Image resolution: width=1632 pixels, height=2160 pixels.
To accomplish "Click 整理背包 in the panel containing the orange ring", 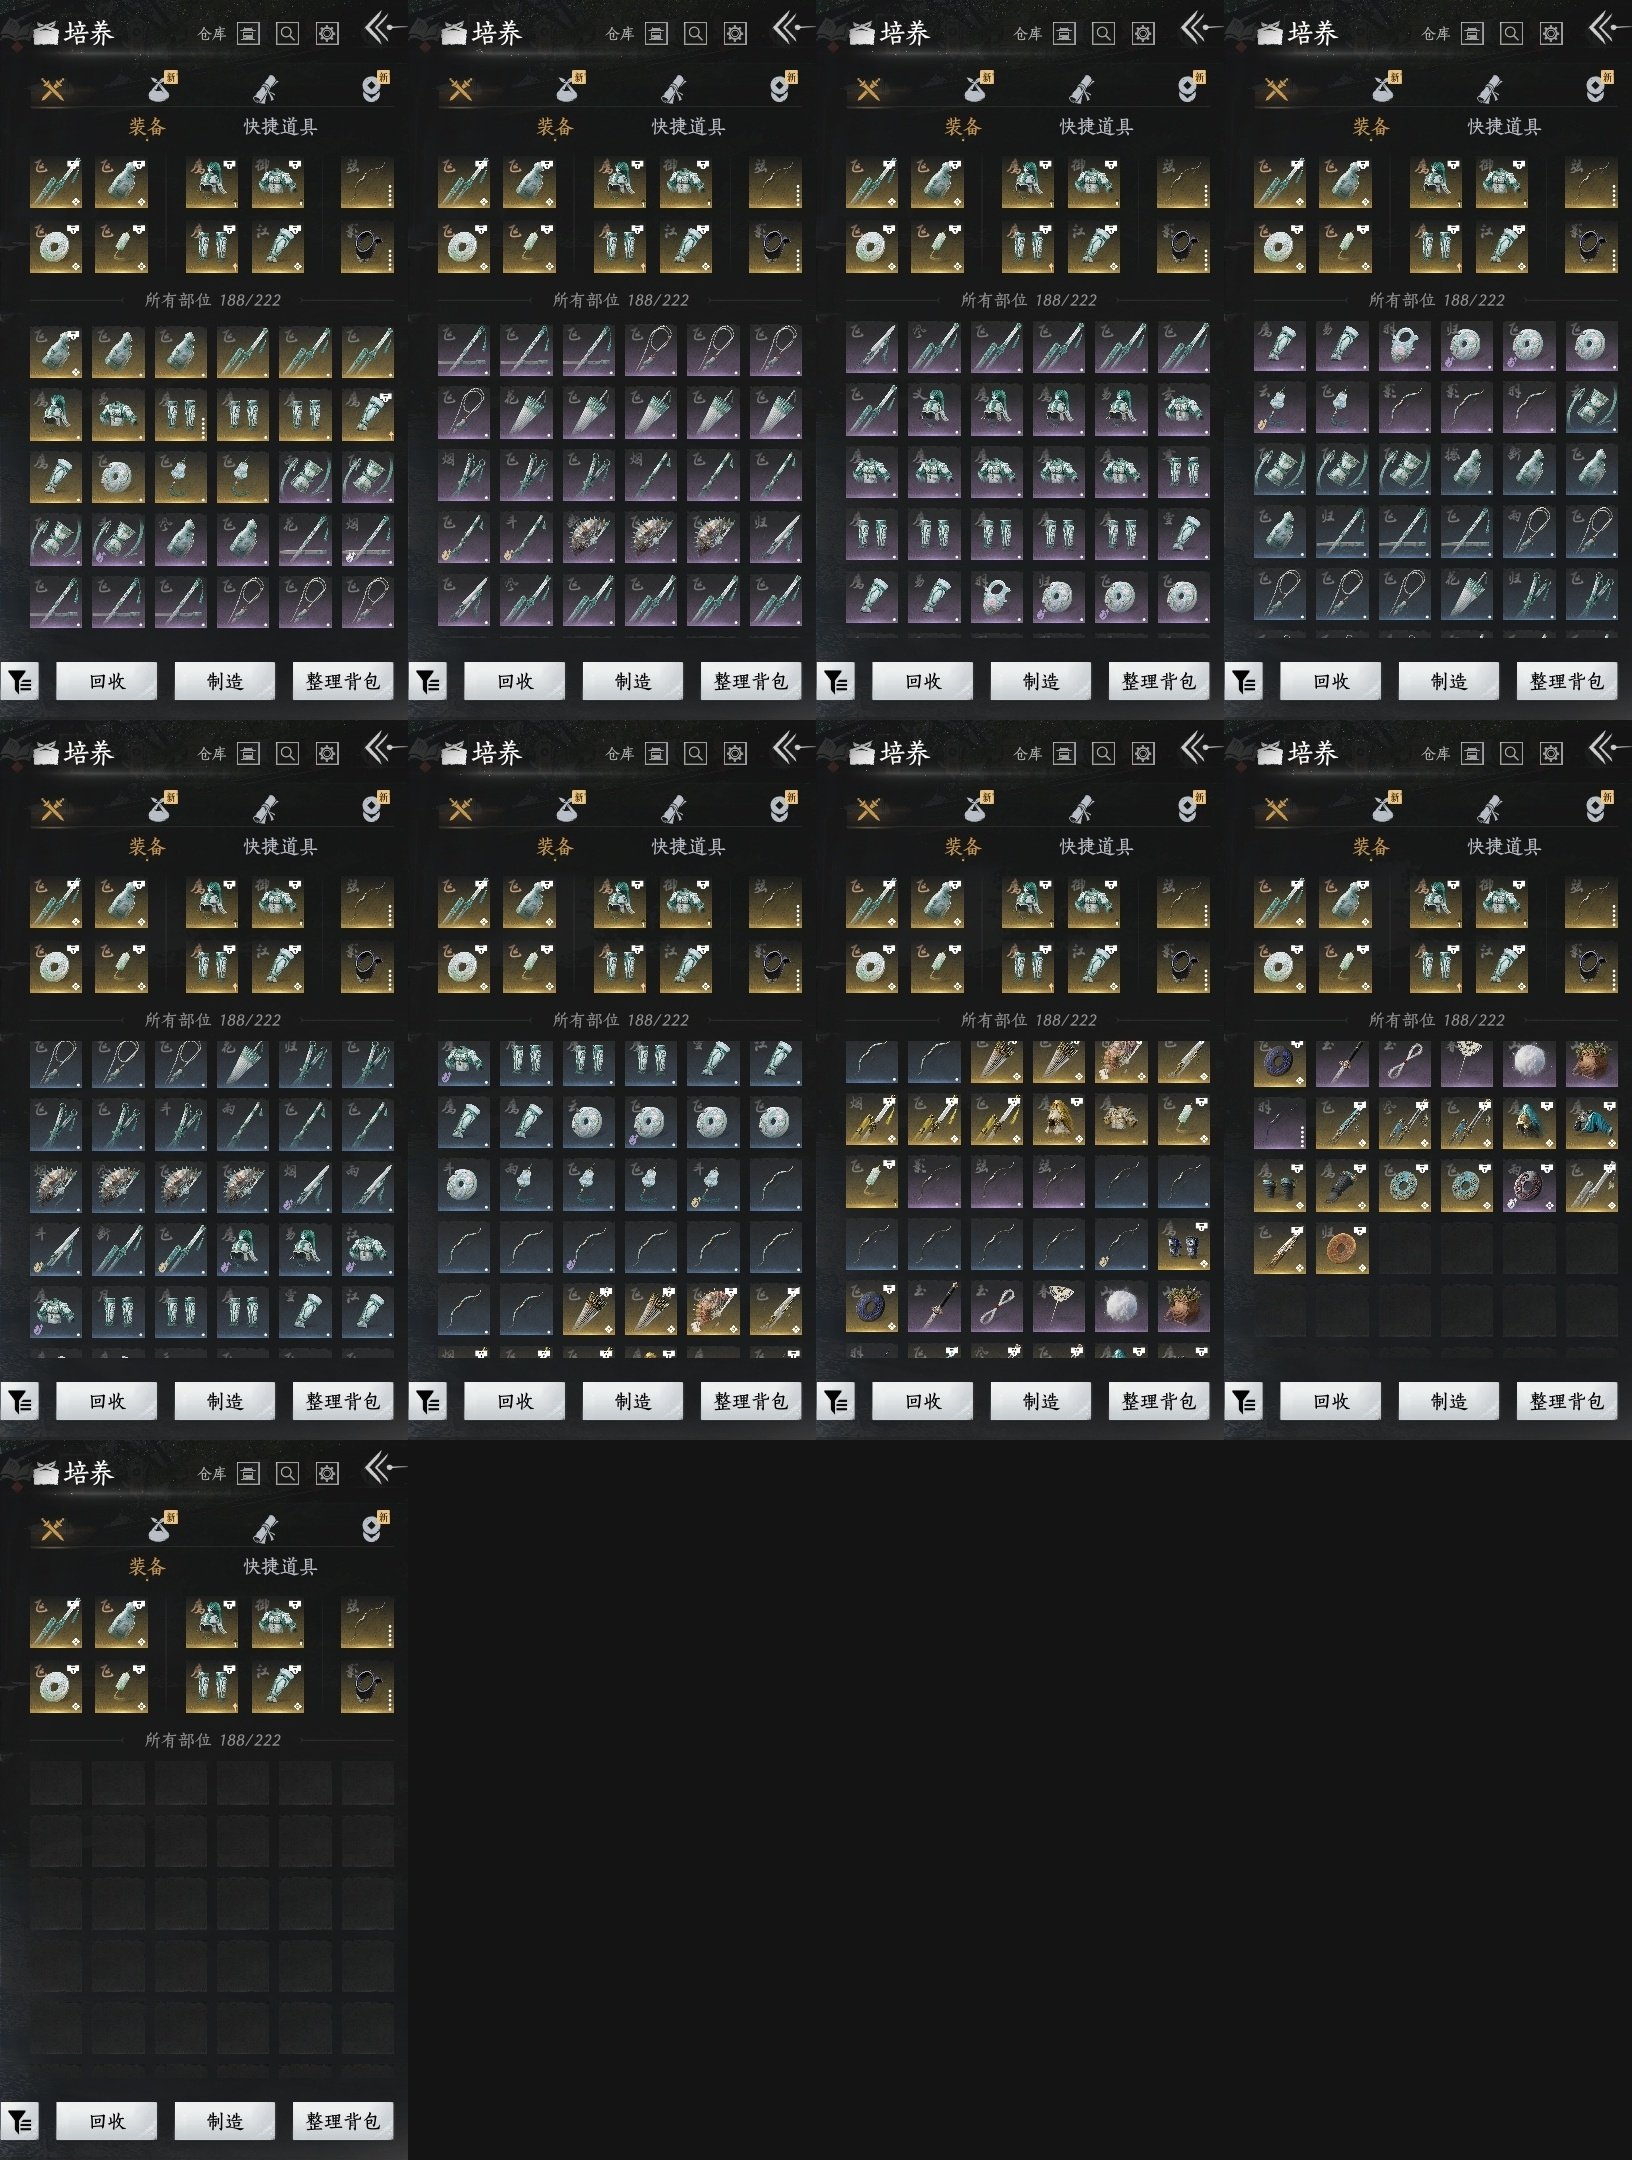I will (1567, 1401).
